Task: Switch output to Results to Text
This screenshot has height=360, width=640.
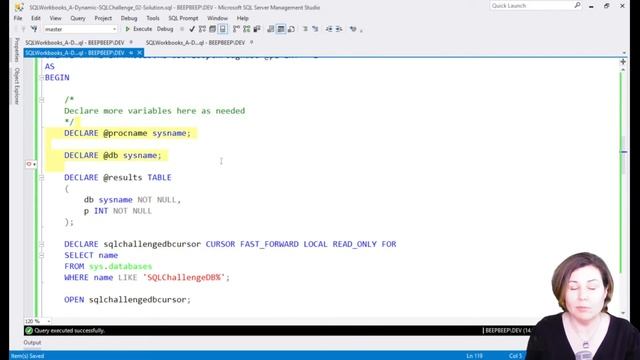Action: pos(271,29)
